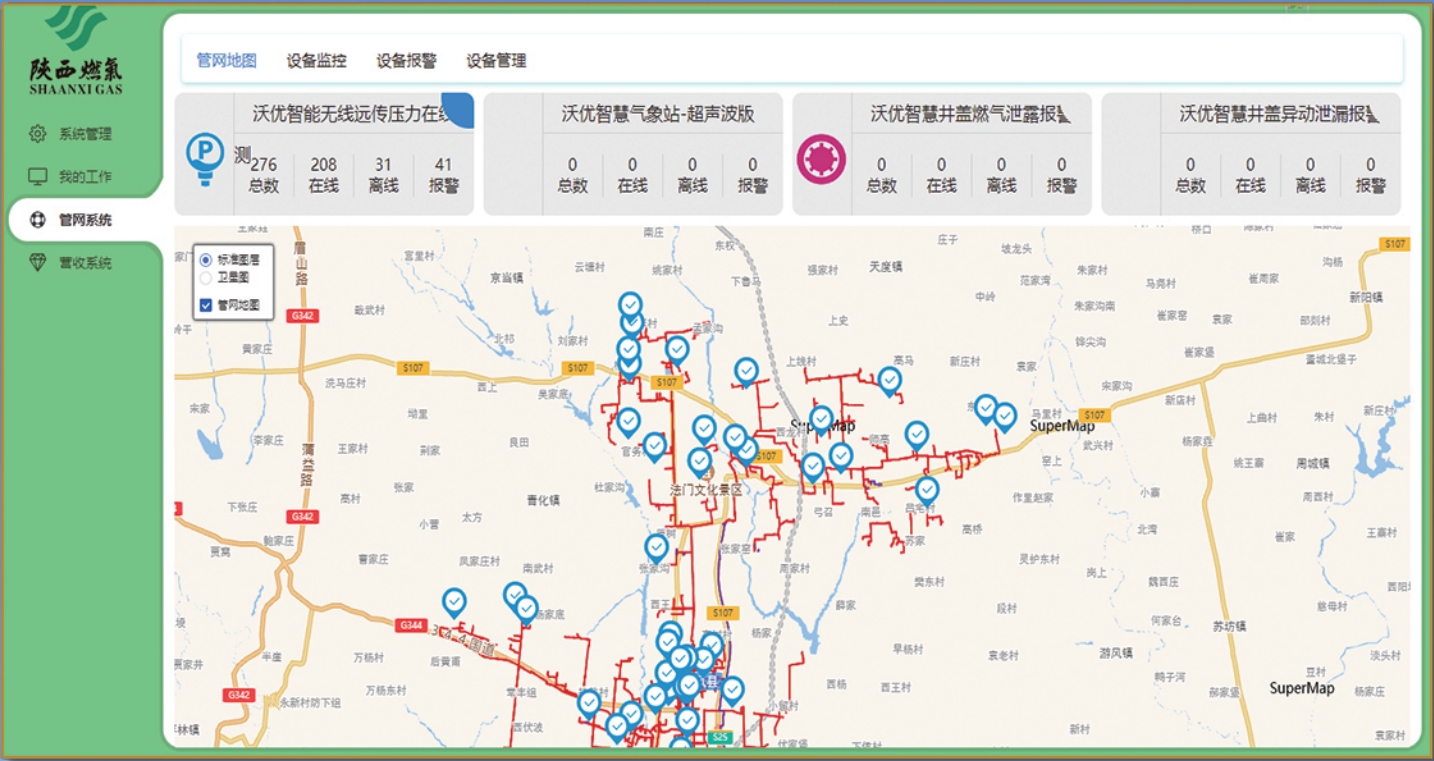The width and height of the screenshot is (1434, 761).
Task: Select the marker touching the 杨家底 label
Action: pyautogui.click(x=526, y=610)
